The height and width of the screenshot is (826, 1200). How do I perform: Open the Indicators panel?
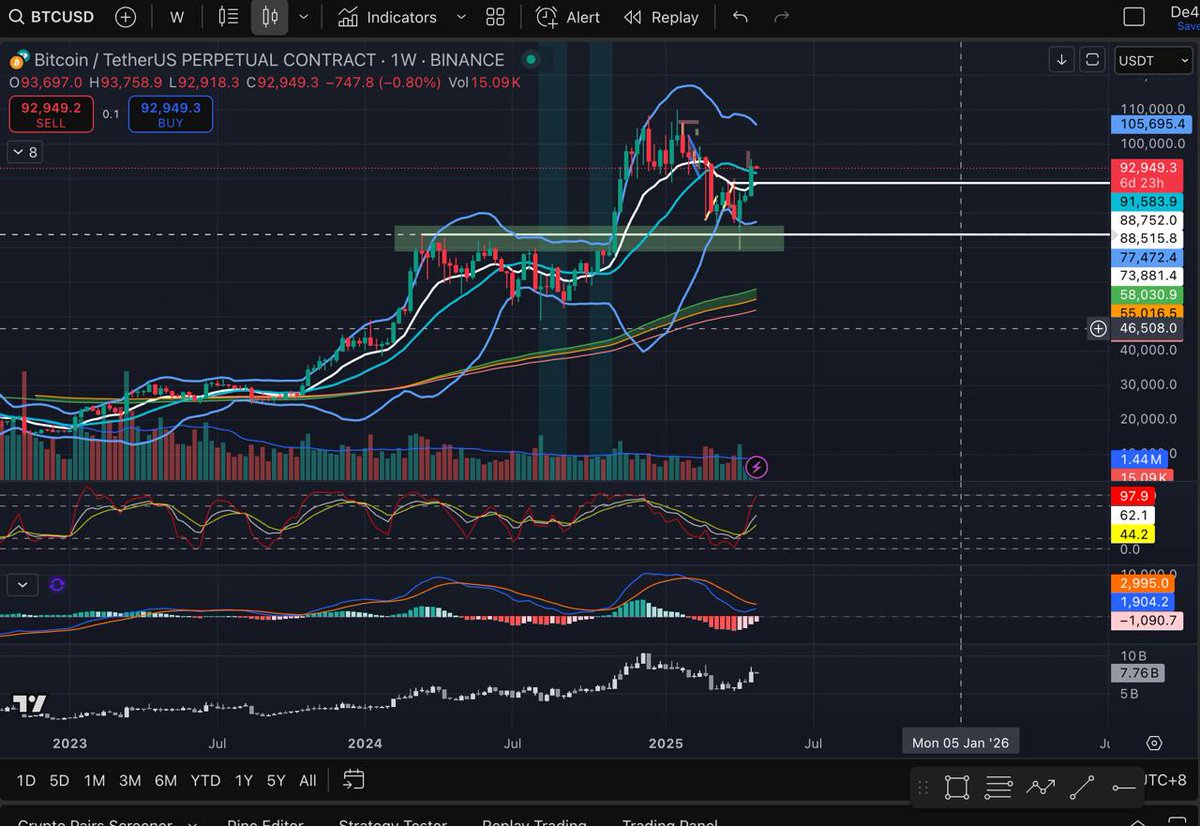(387, 17)
